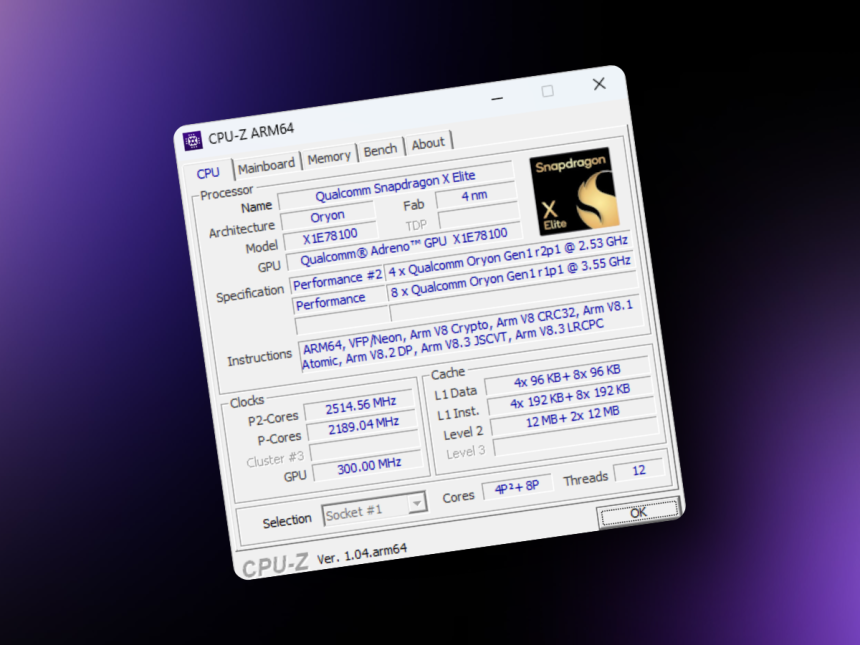This screenshot has height=645, width=860.
Task: Click the 4 x Qualcomm Oryon 2.53 GHz field
Action: [x=508, y=257]
